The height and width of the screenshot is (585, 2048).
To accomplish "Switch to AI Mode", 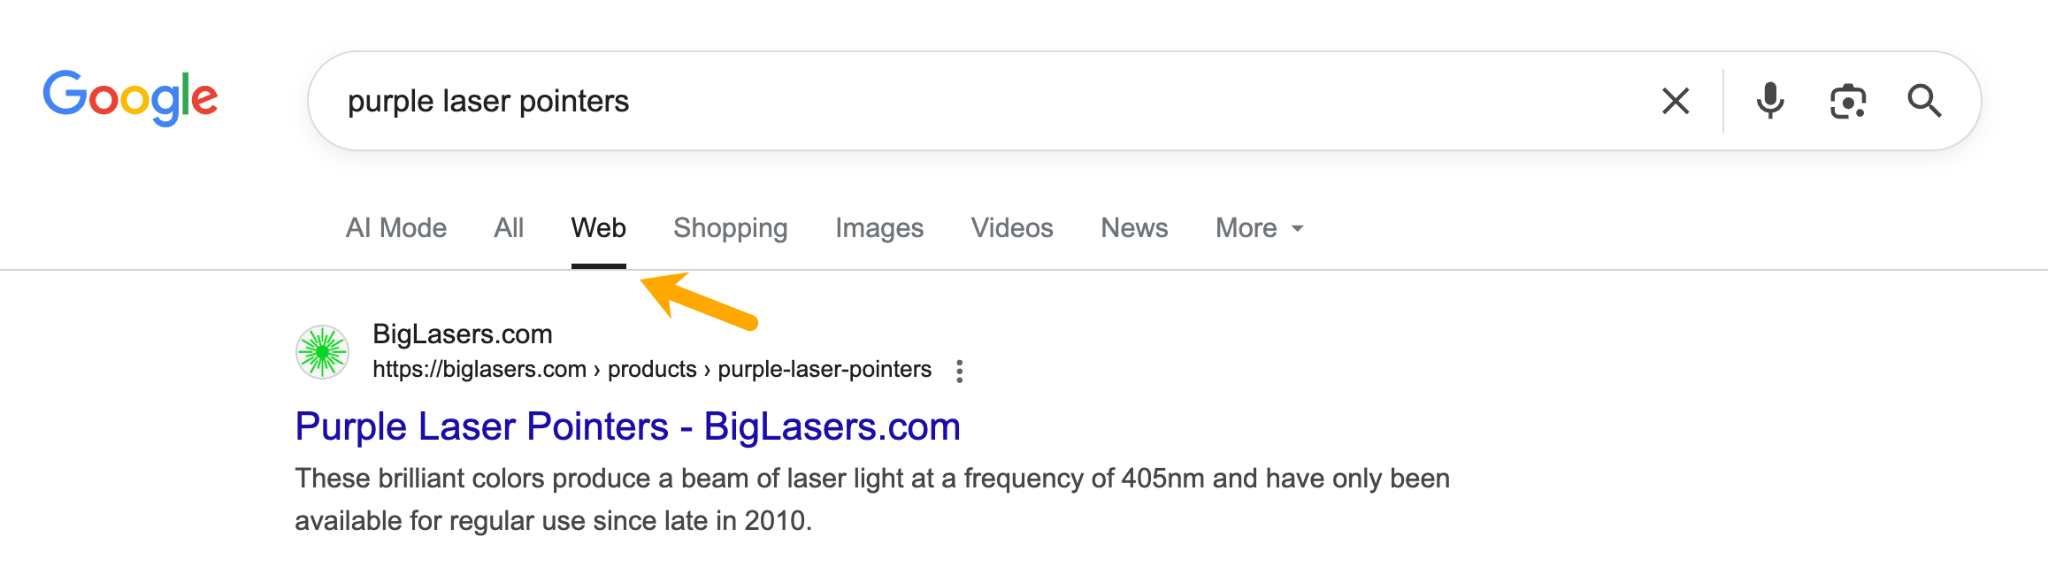I will point(395,228).
